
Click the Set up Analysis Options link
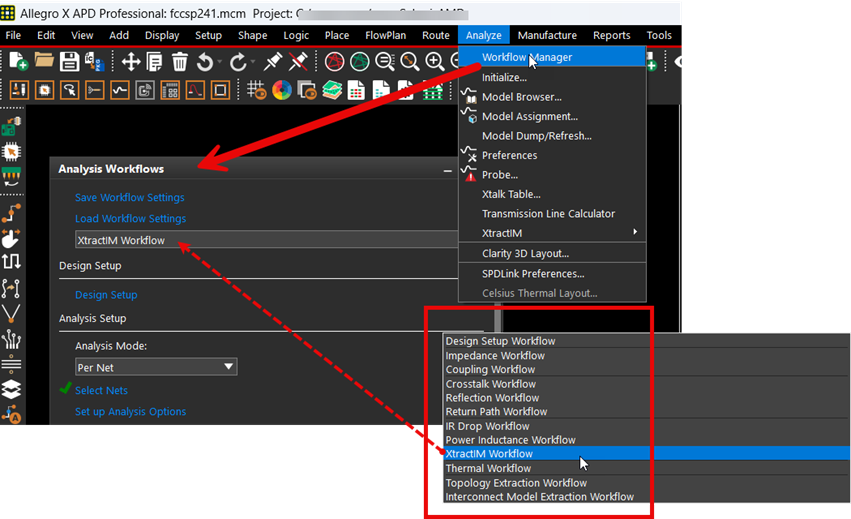coord(130,412)
